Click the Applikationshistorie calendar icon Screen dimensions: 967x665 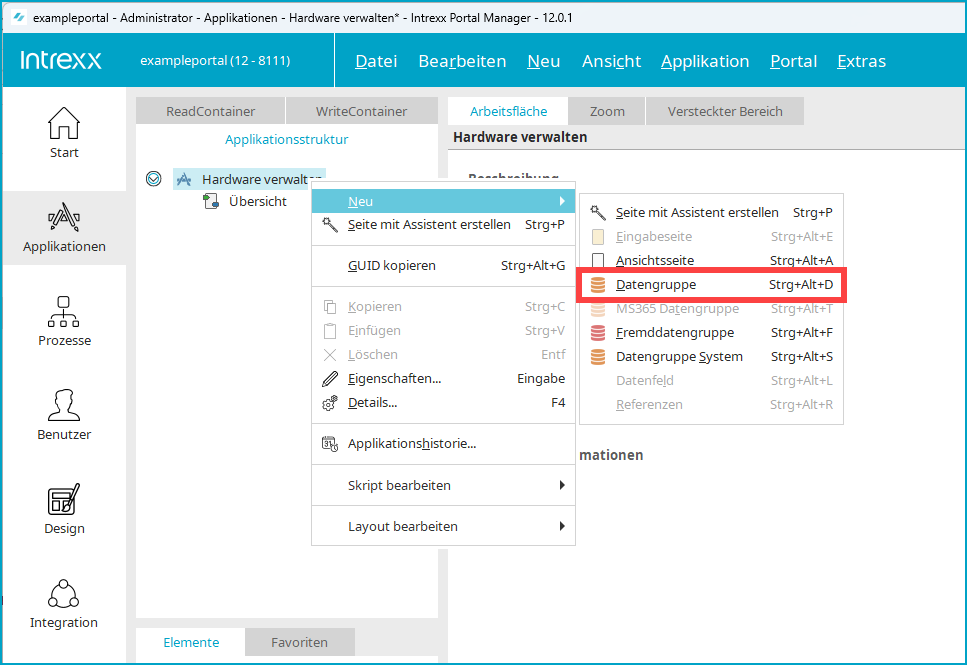click(330, 444)
